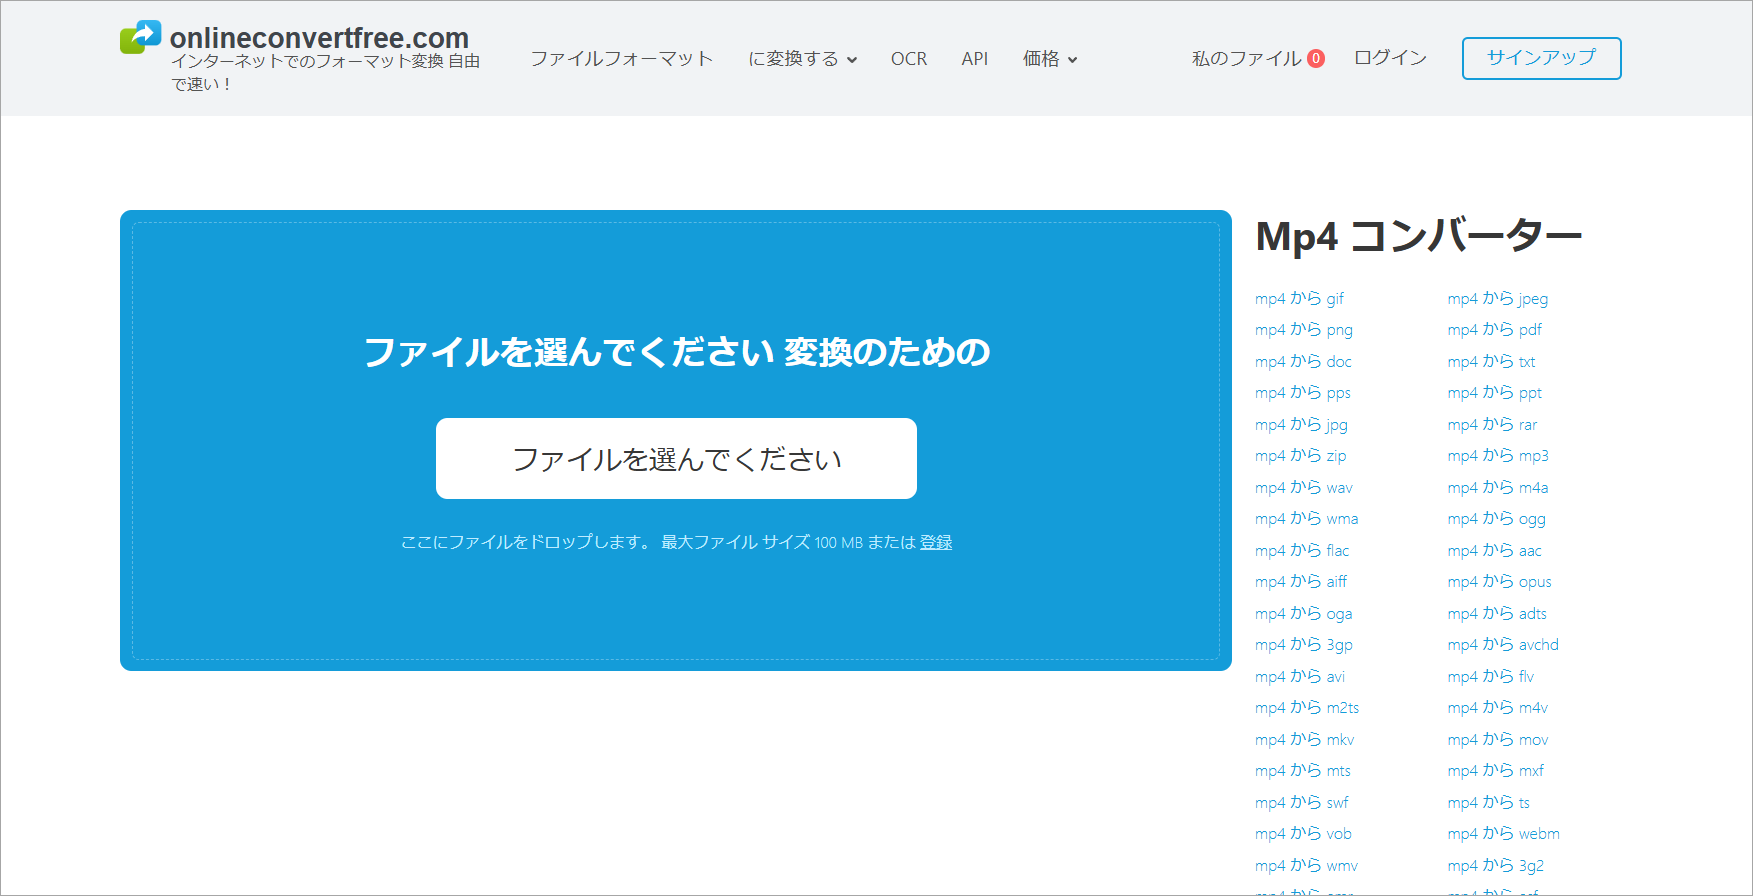Open the API page

pyautogui.click(x=975, y=59)
